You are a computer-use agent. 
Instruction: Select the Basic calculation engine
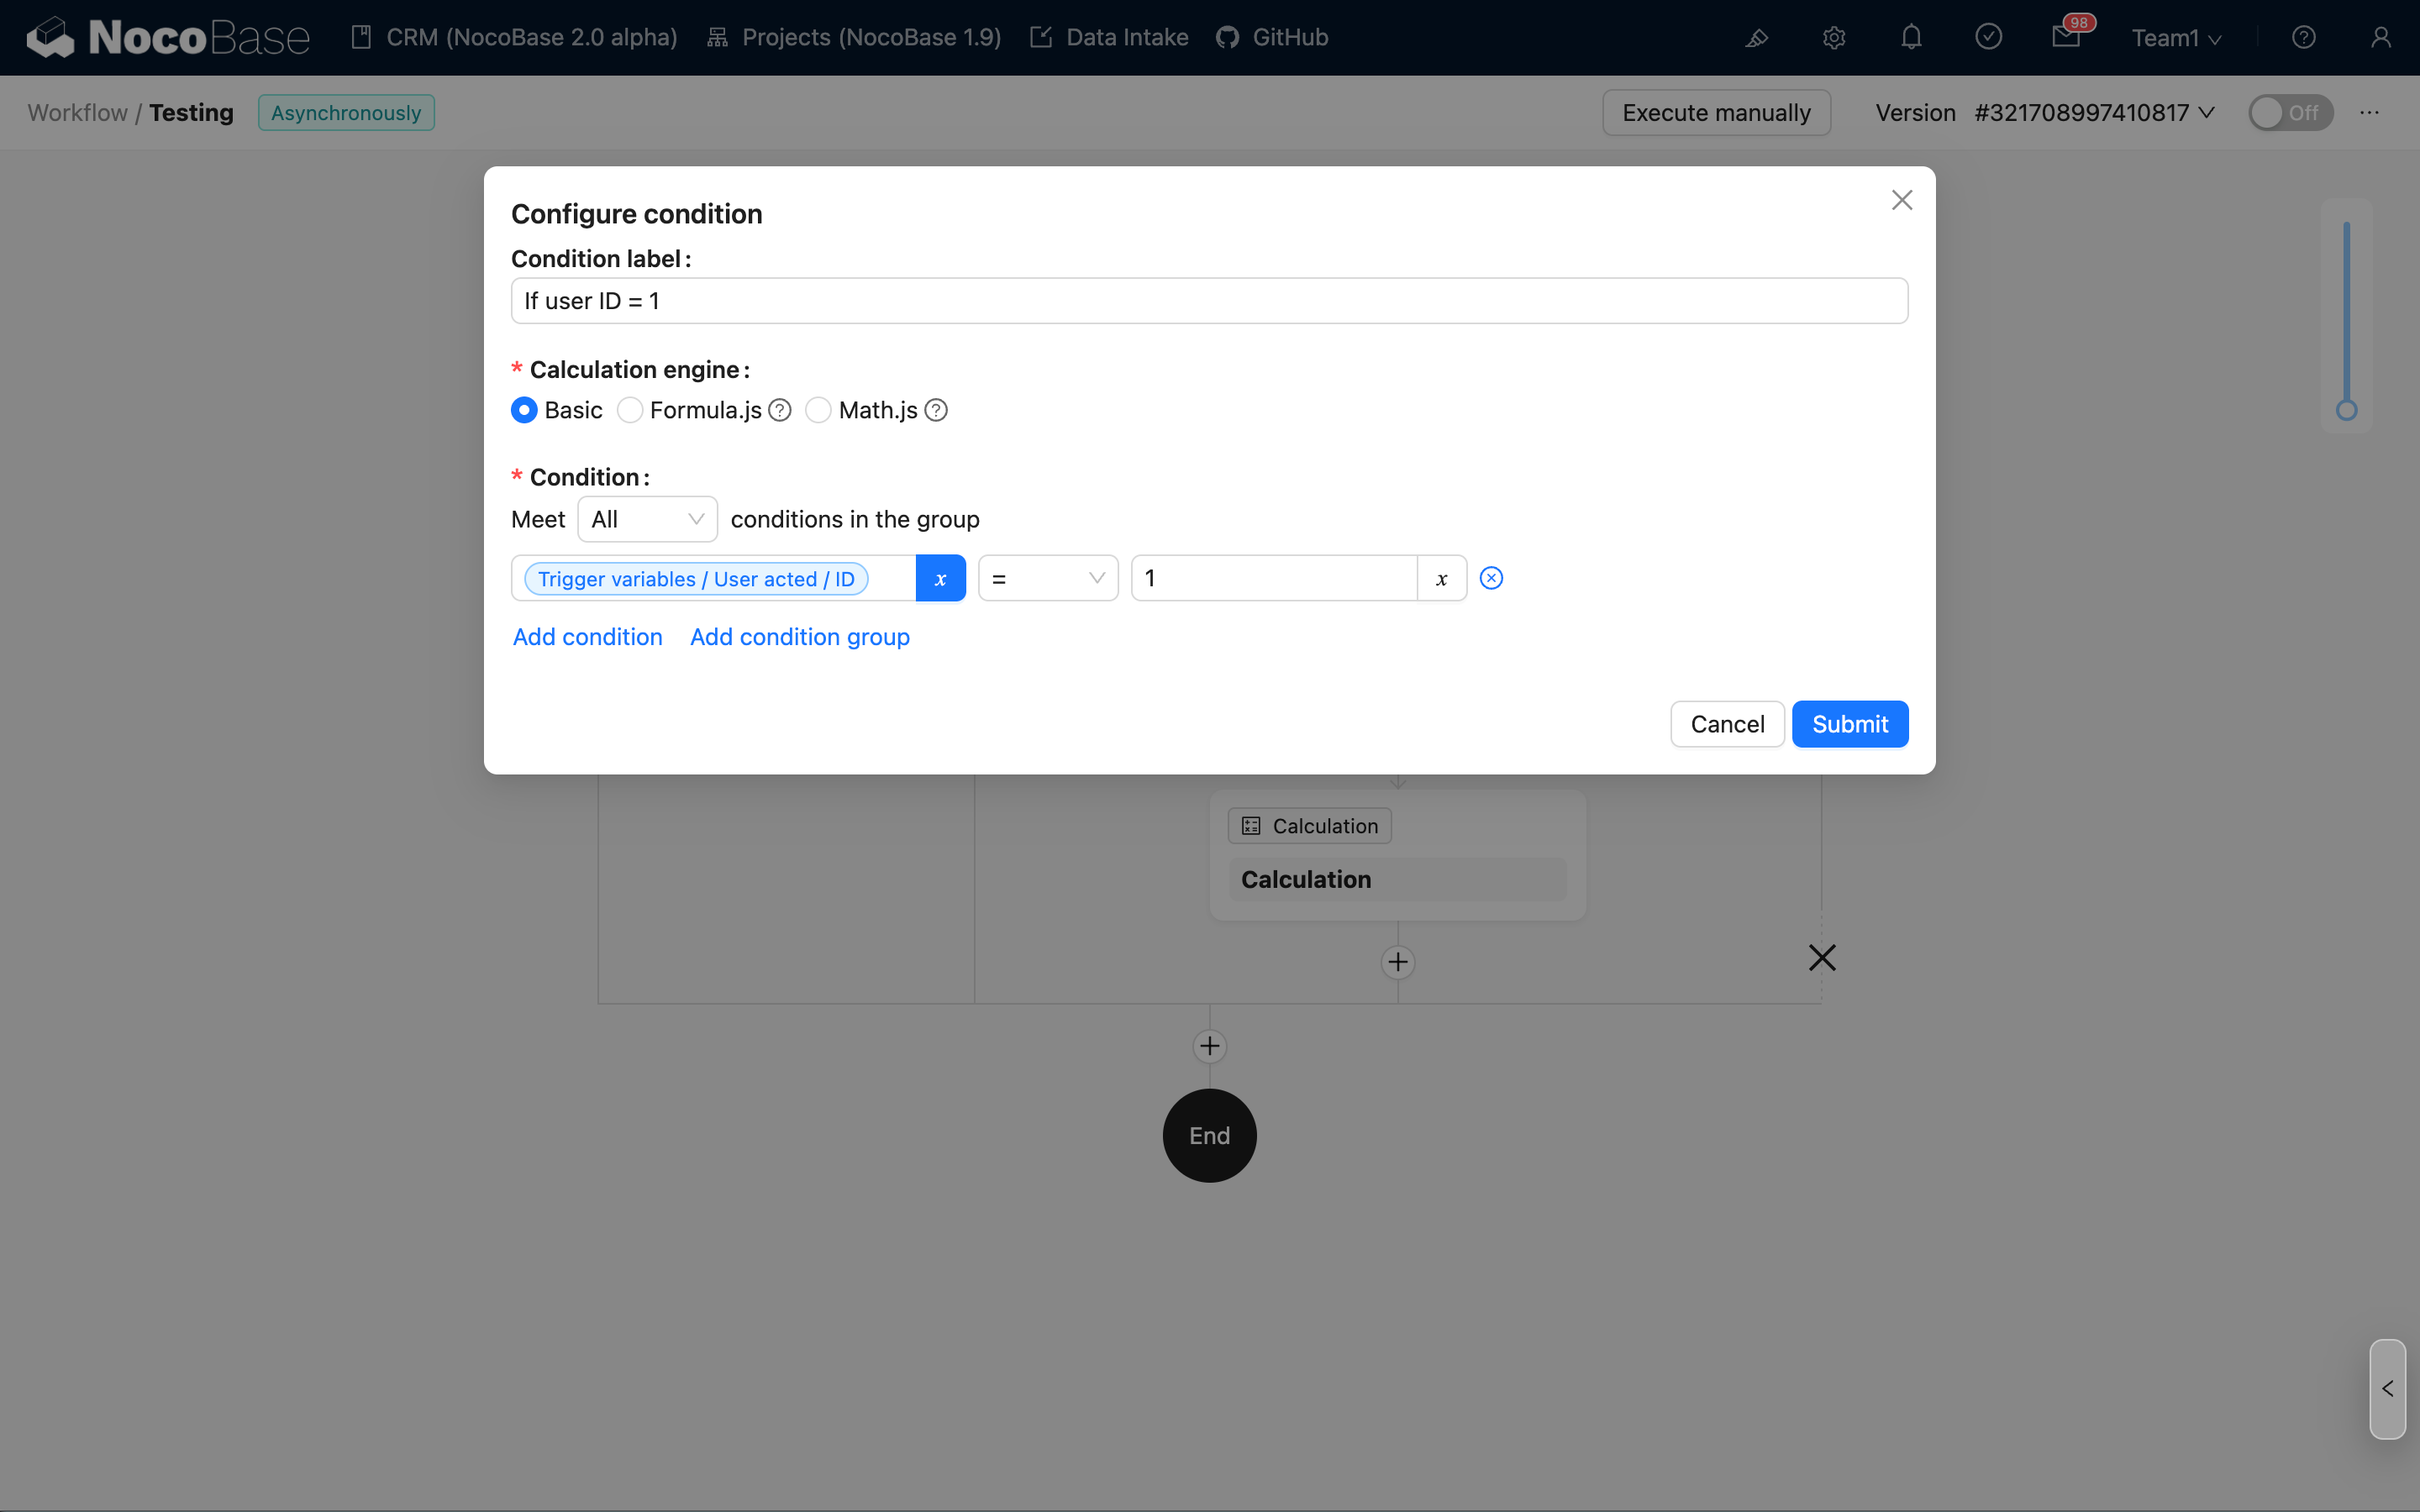coord(524,410)
